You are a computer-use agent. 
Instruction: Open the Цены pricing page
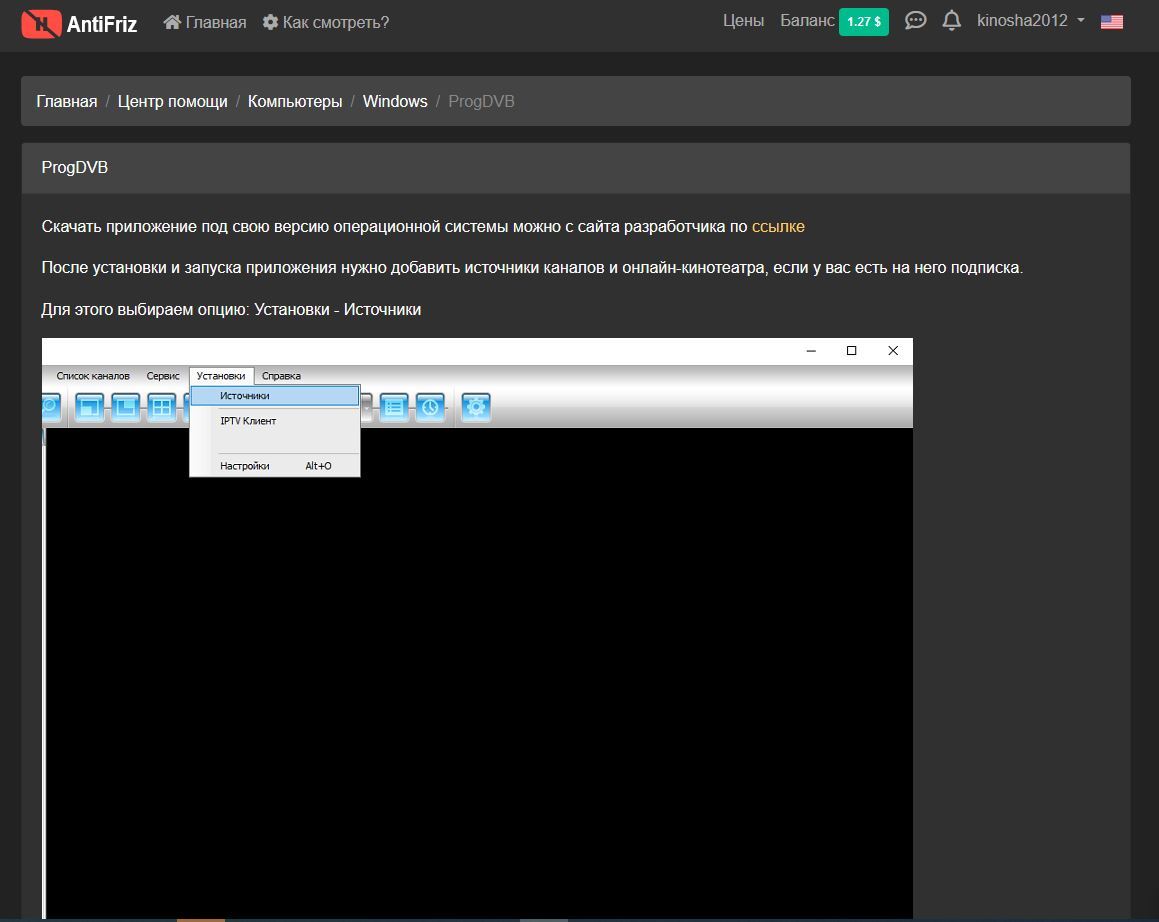(743, 21)
